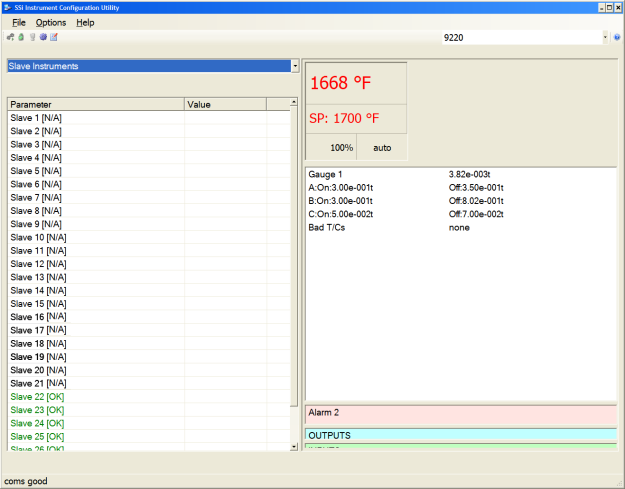Click the Parameter column header
625x489 pixels.
tap(95, 104)
